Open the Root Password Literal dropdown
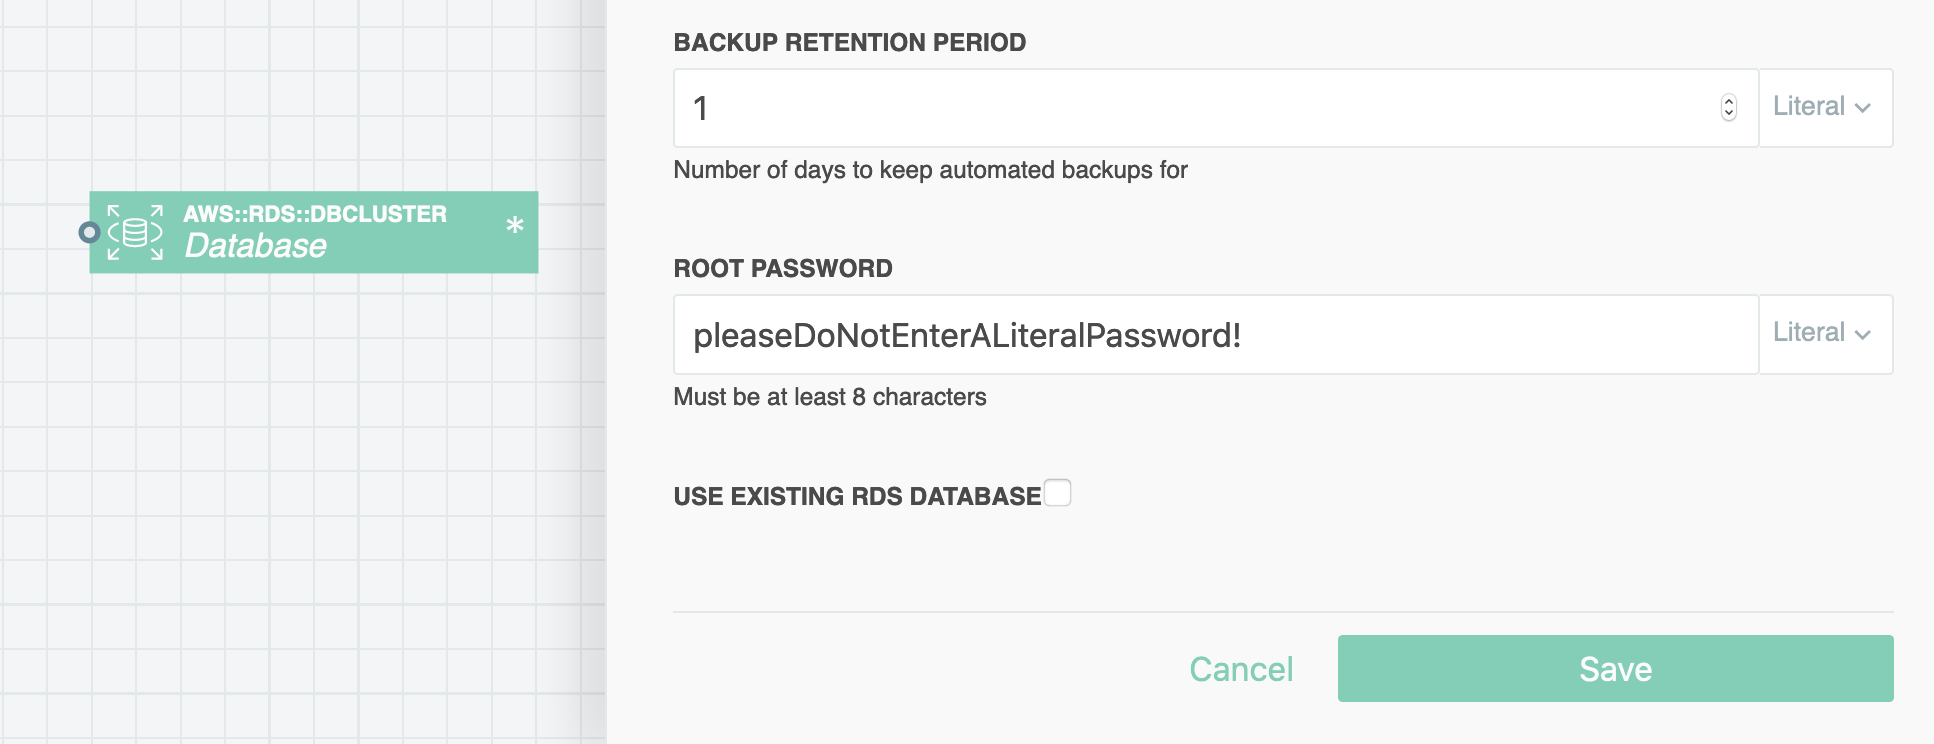Screen dimensions: 1934x744 point(1825,334)
